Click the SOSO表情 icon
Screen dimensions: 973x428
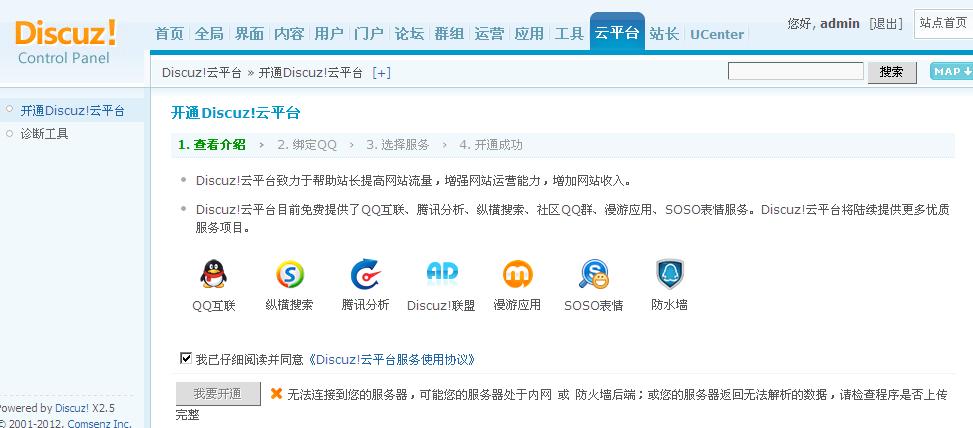(594, 274)
